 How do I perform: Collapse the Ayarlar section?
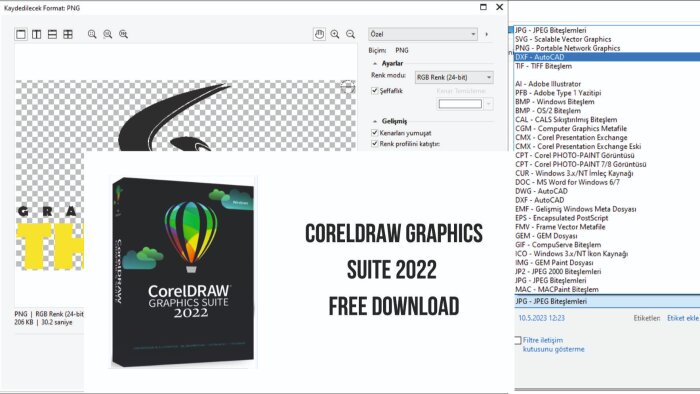(x=375, y=64)
